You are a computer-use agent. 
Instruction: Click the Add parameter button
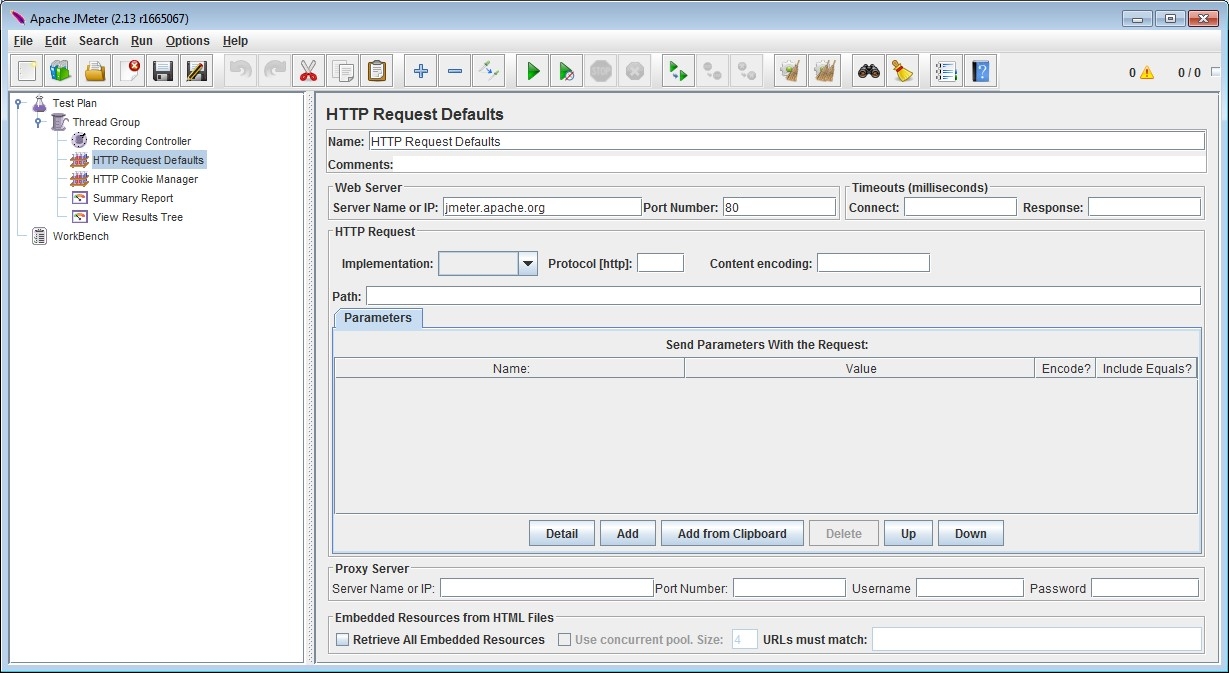pos(628,534)
